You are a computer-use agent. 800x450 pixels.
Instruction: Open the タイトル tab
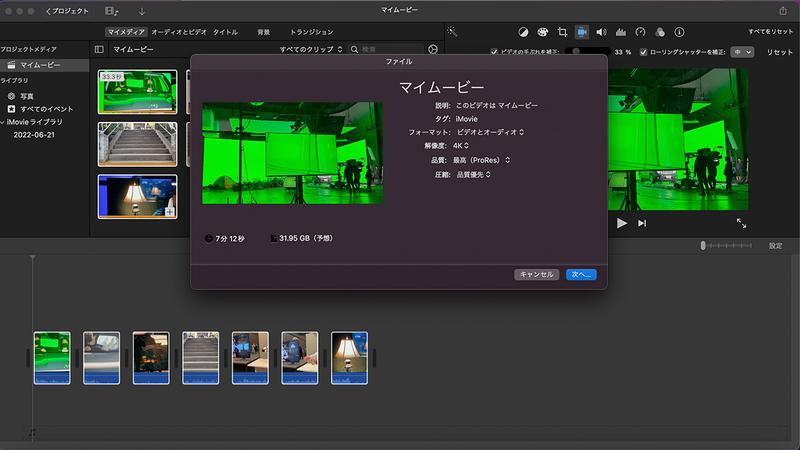[x=225, y=32]
